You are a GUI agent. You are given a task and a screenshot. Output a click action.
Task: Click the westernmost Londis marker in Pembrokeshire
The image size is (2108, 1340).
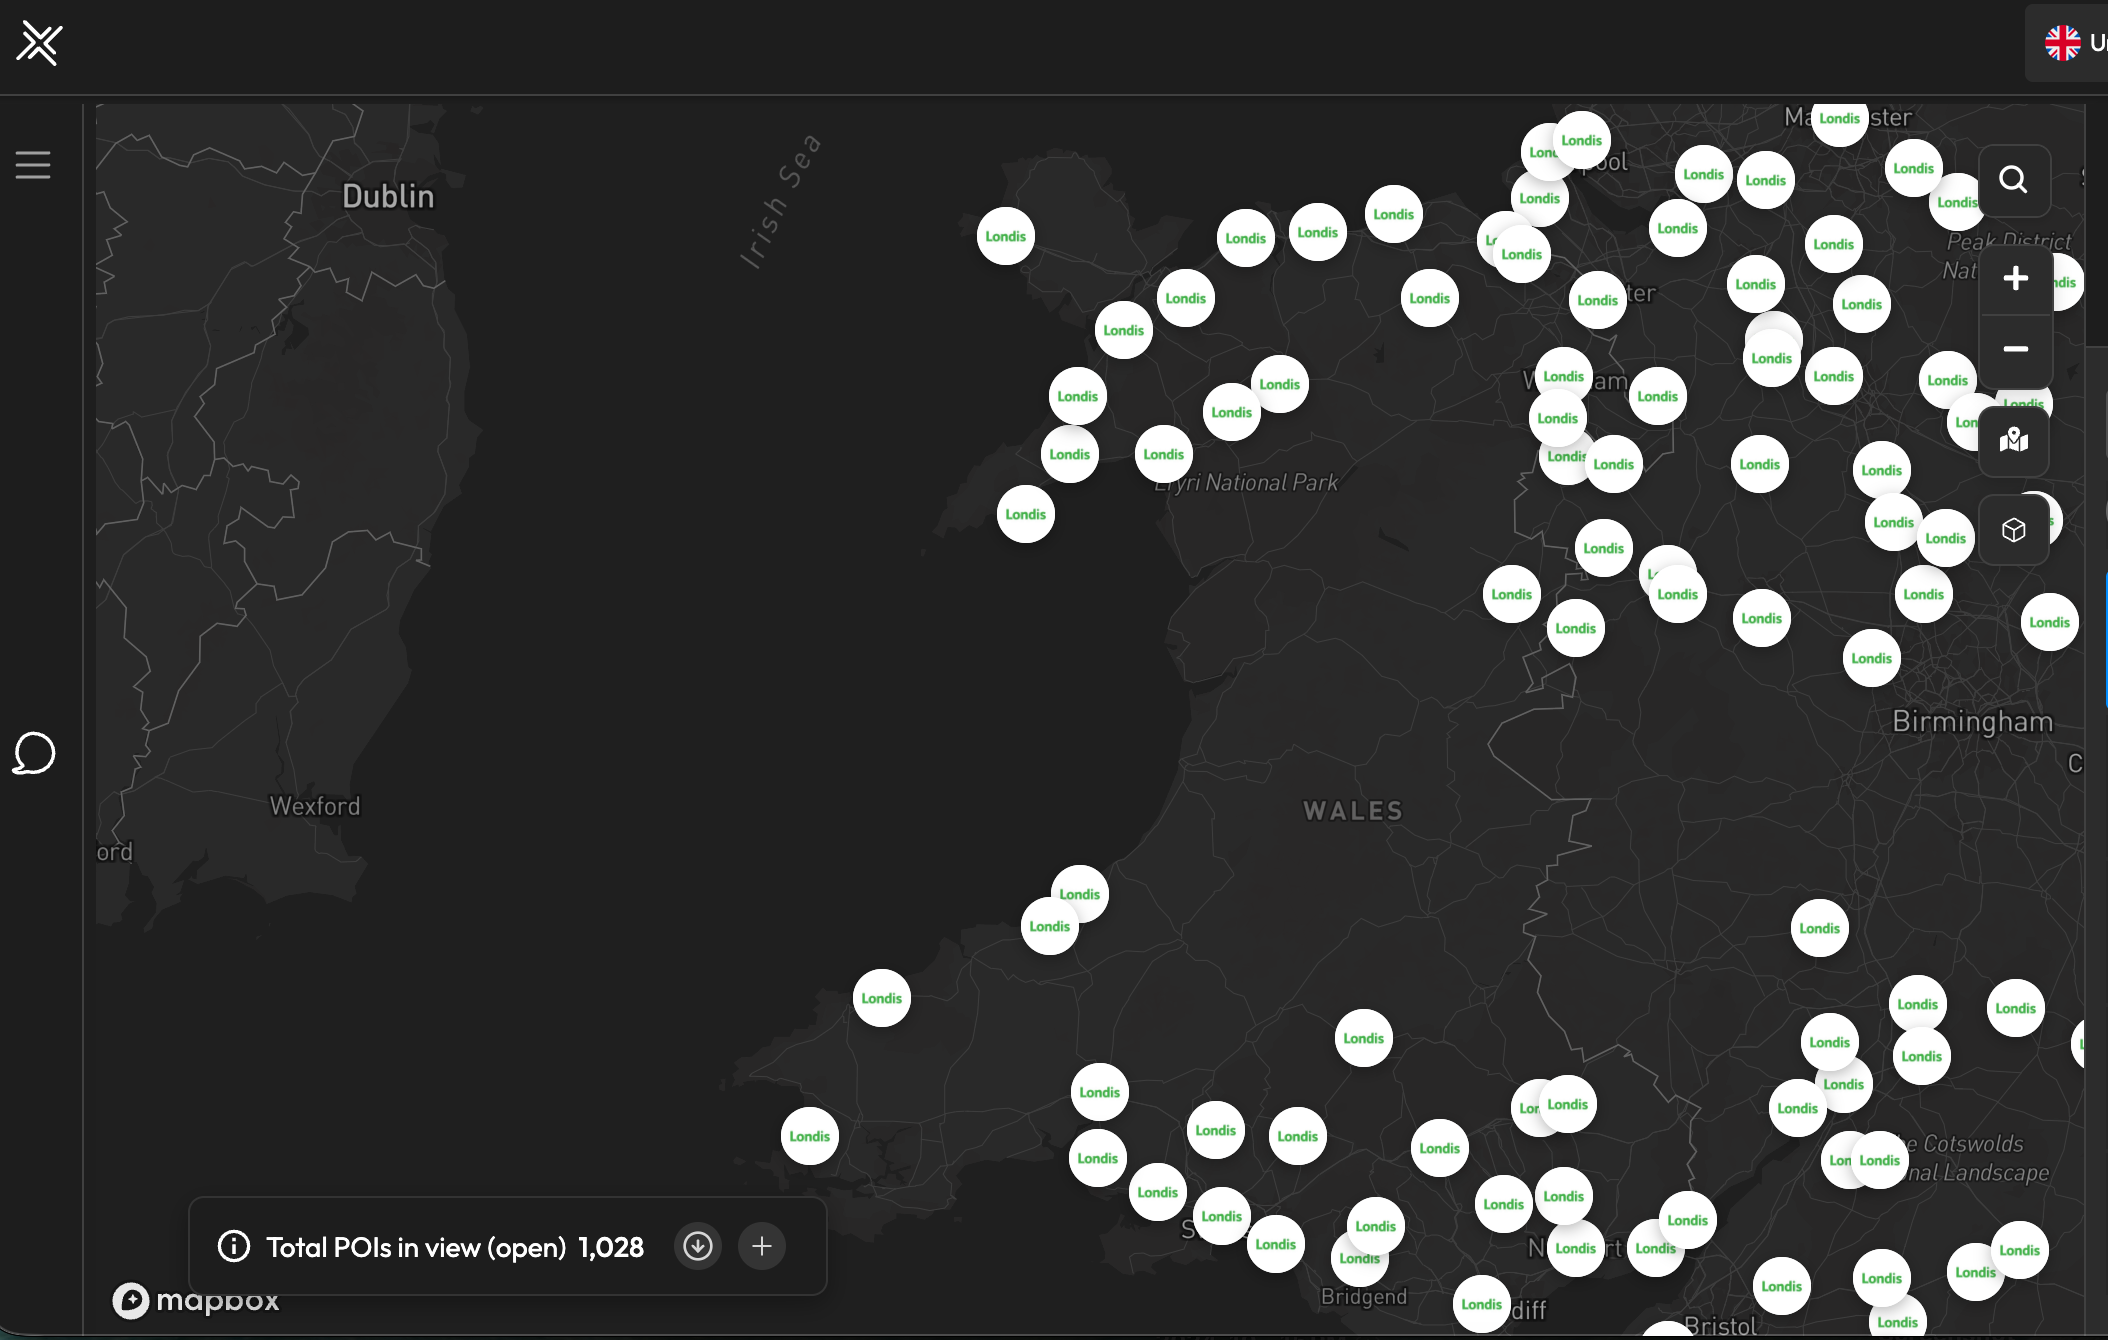tap(809, 1137)
